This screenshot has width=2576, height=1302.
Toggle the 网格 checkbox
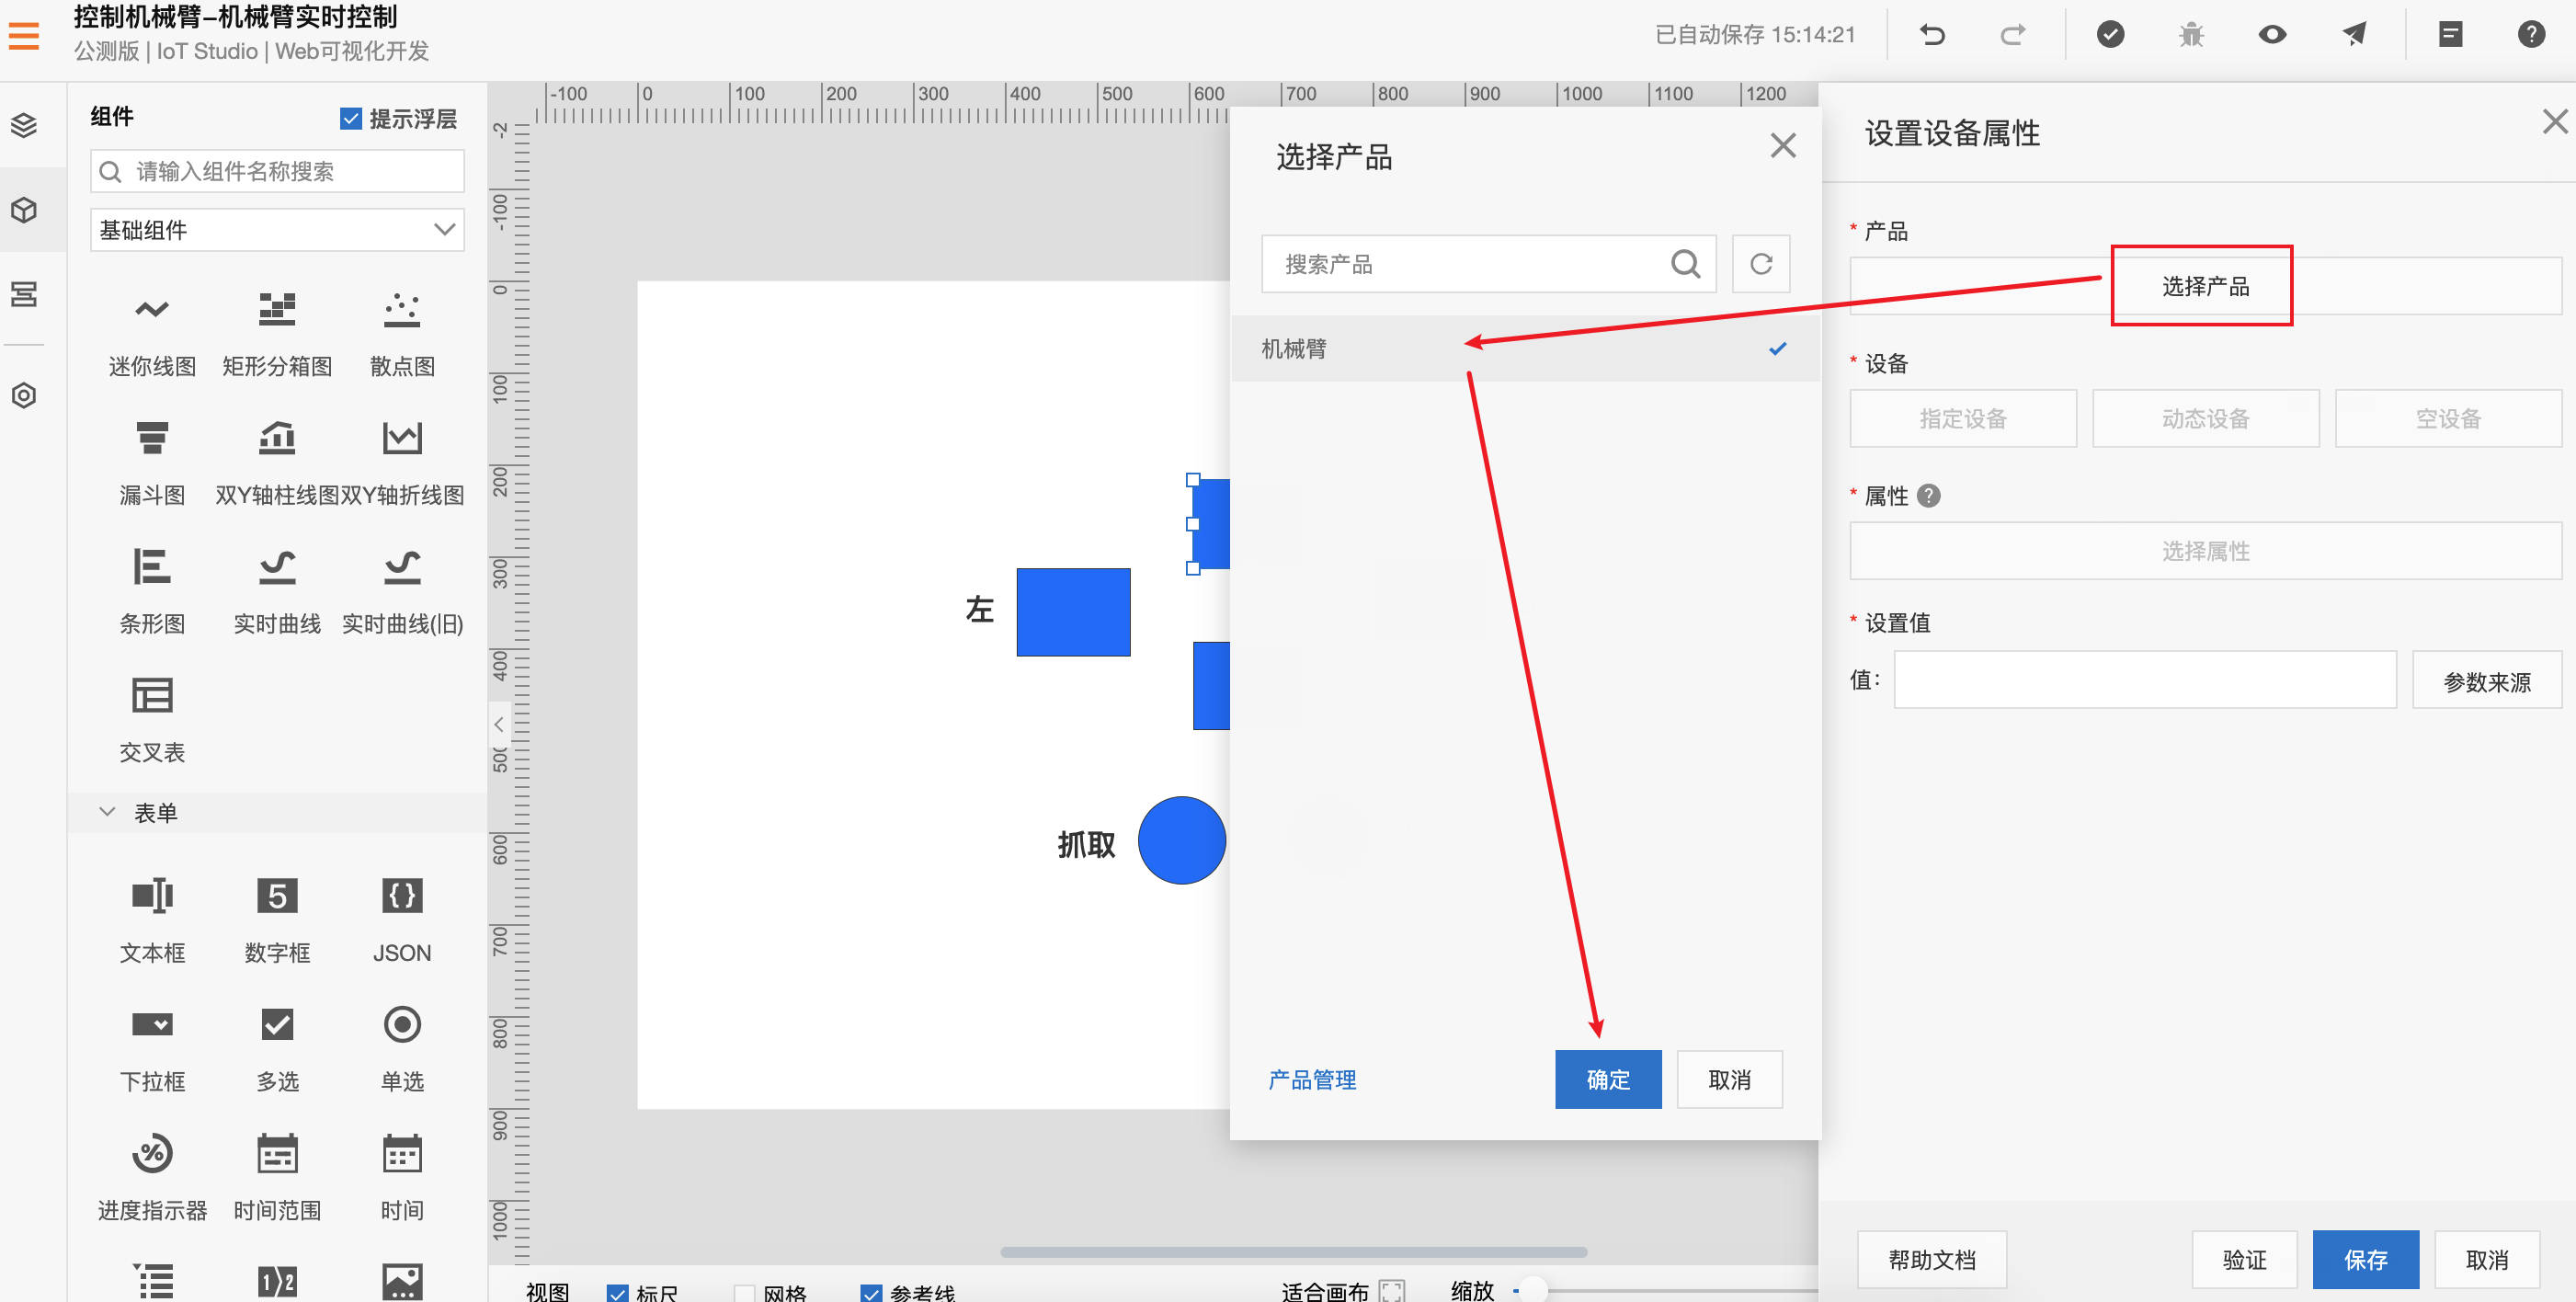point(744,1293)
